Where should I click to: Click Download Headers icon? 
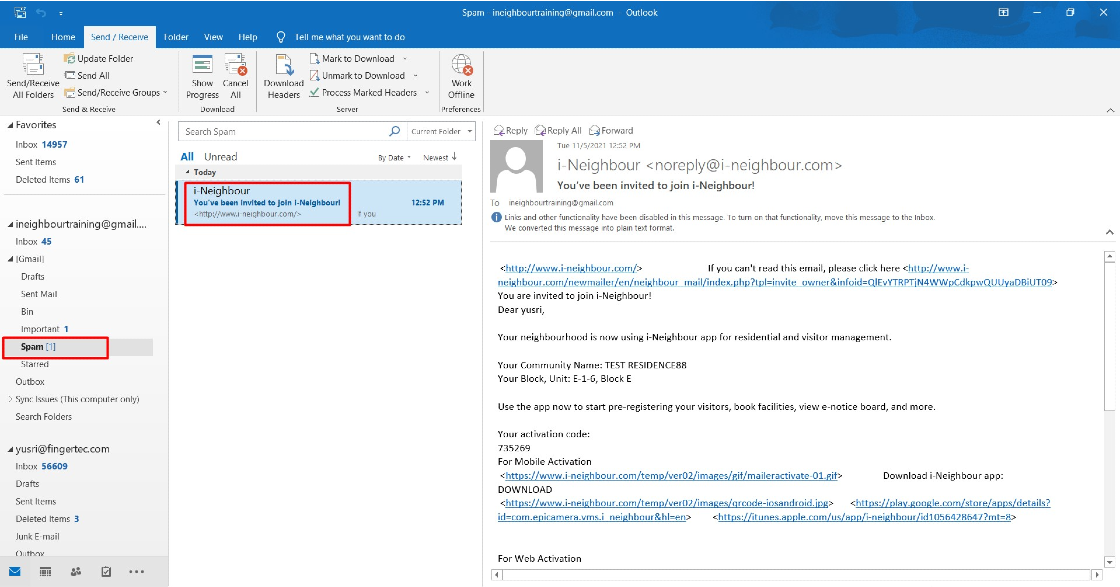(x=284, y=64)
